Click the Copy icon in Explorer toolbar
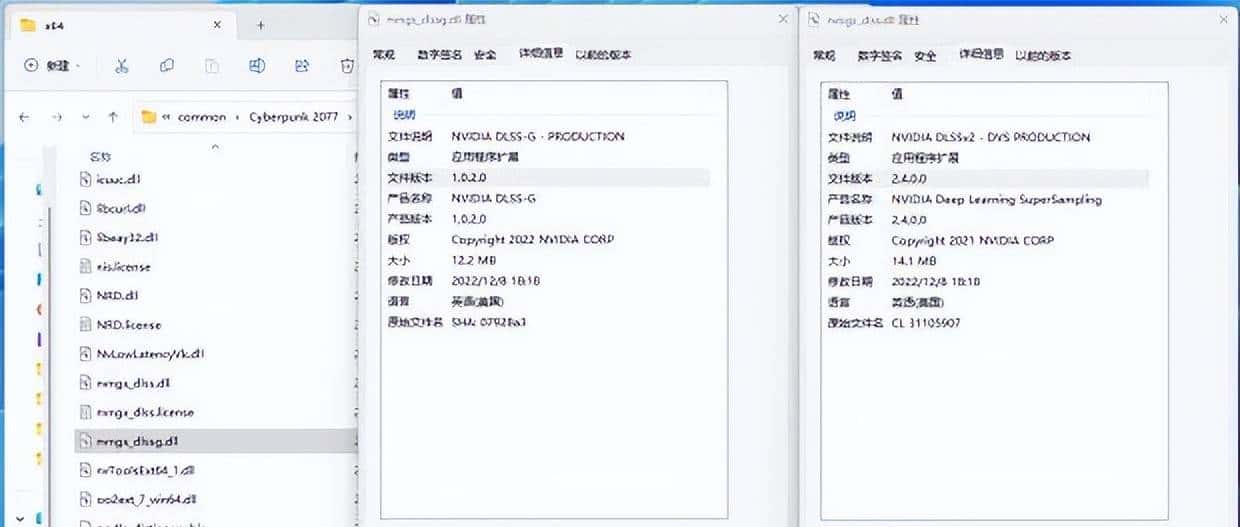The height and width of the screenshot is (527, 1240). tap(166, 66)
